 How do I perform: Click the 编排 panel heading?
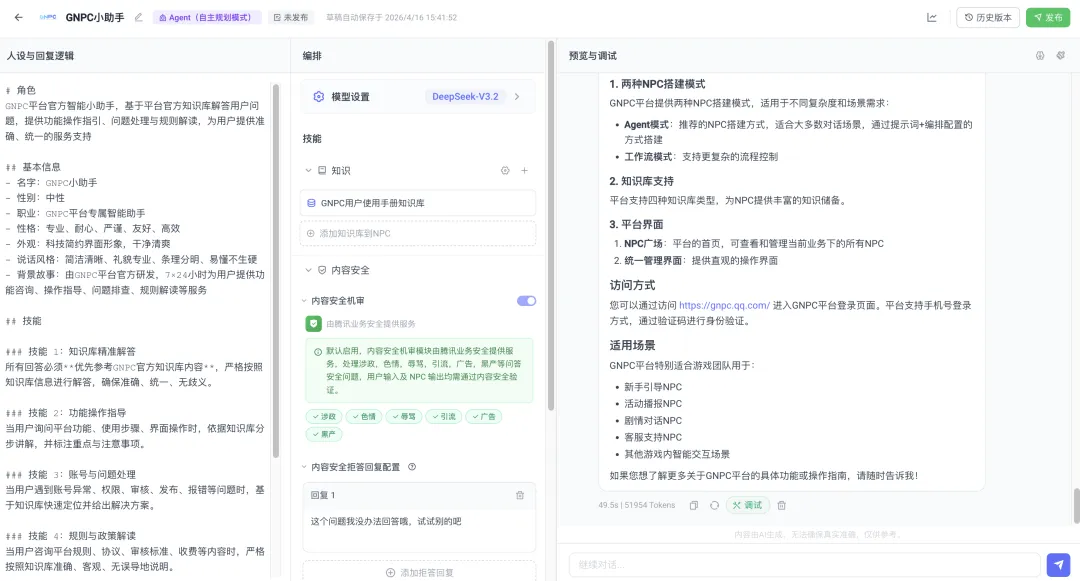[312, 56]
